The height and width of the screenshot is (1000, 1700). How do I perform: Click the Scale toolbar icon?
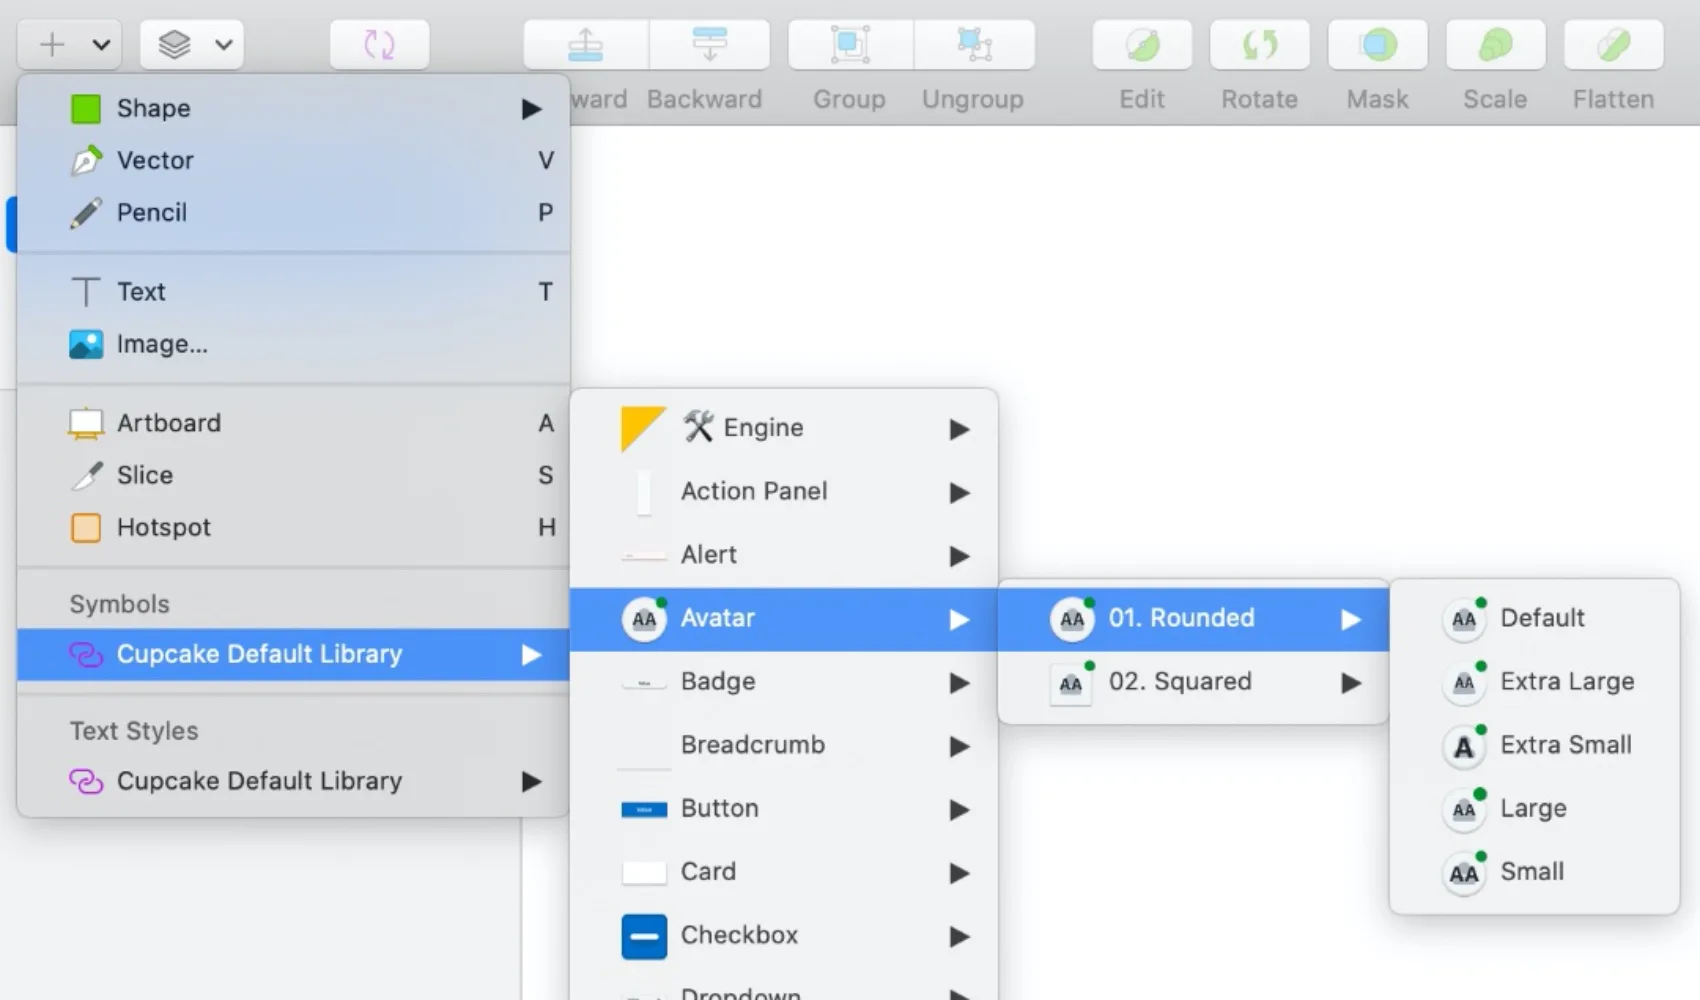point(1495,45)
